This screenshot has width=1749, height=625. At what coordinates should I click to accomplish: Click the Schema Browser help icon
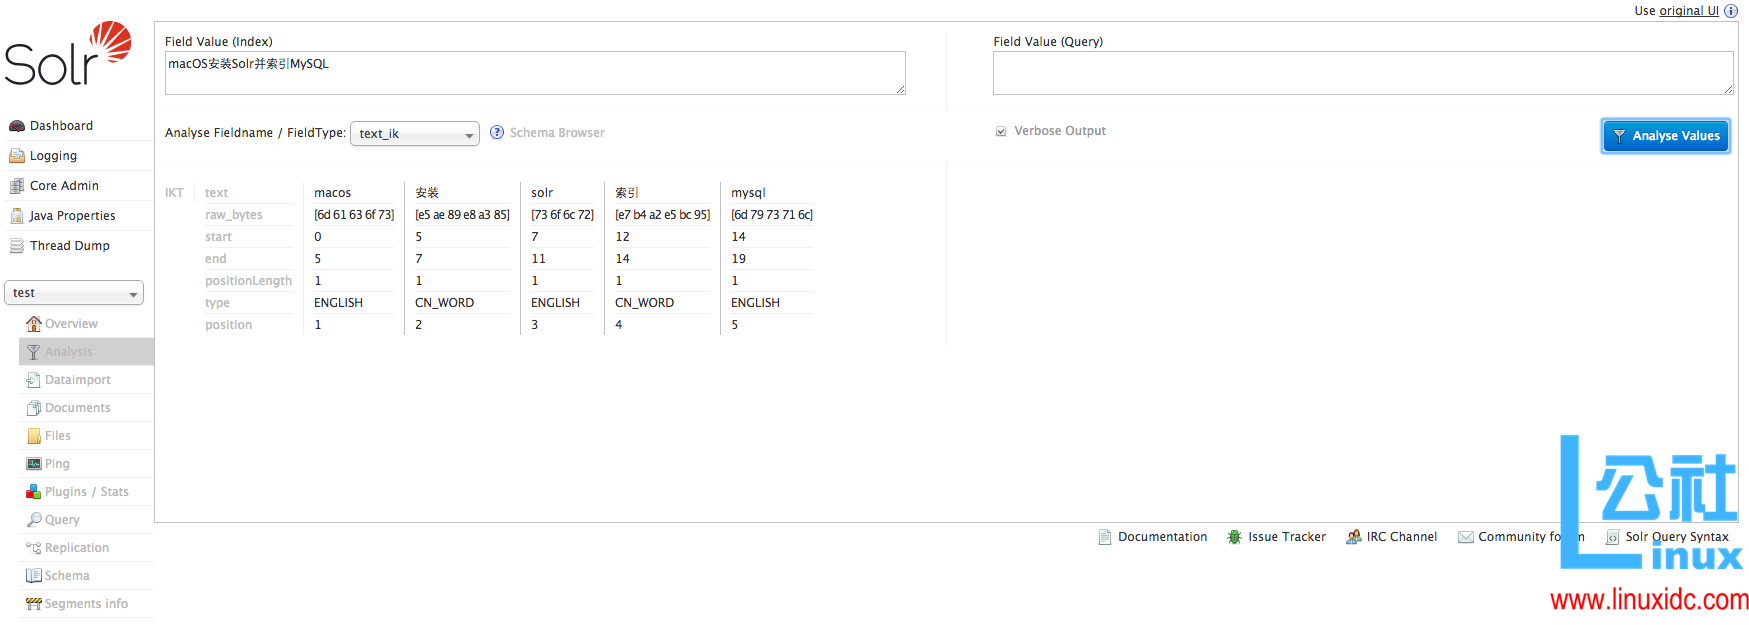click(497, 133)
